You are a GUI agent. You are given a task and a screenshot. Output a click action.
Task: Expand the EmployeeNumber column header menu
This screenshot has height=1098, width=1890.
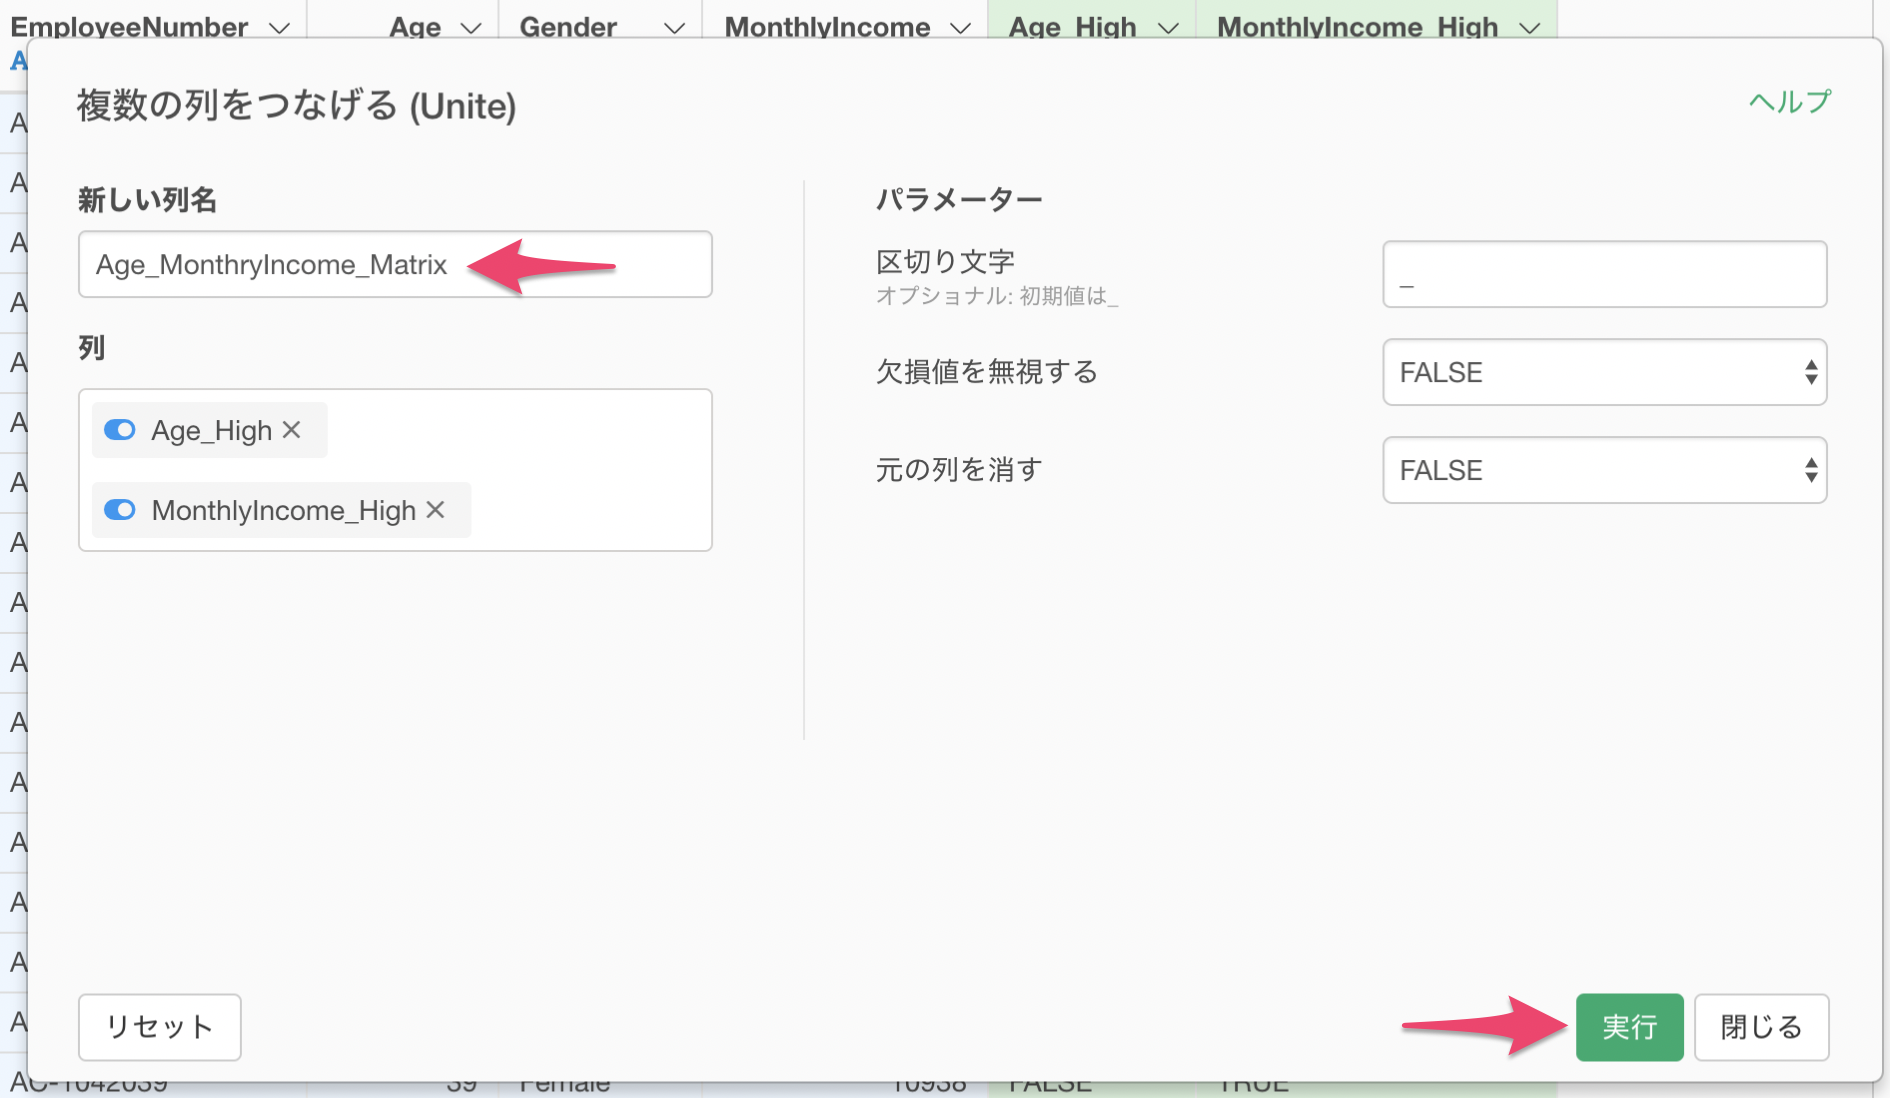coord(280,27)
